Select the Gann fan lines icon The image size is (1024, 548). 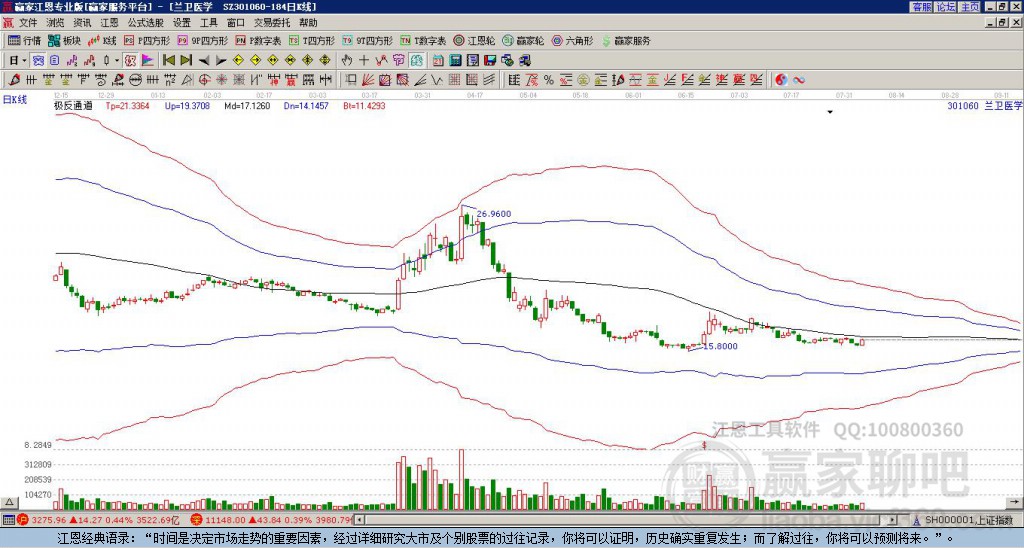367,80
